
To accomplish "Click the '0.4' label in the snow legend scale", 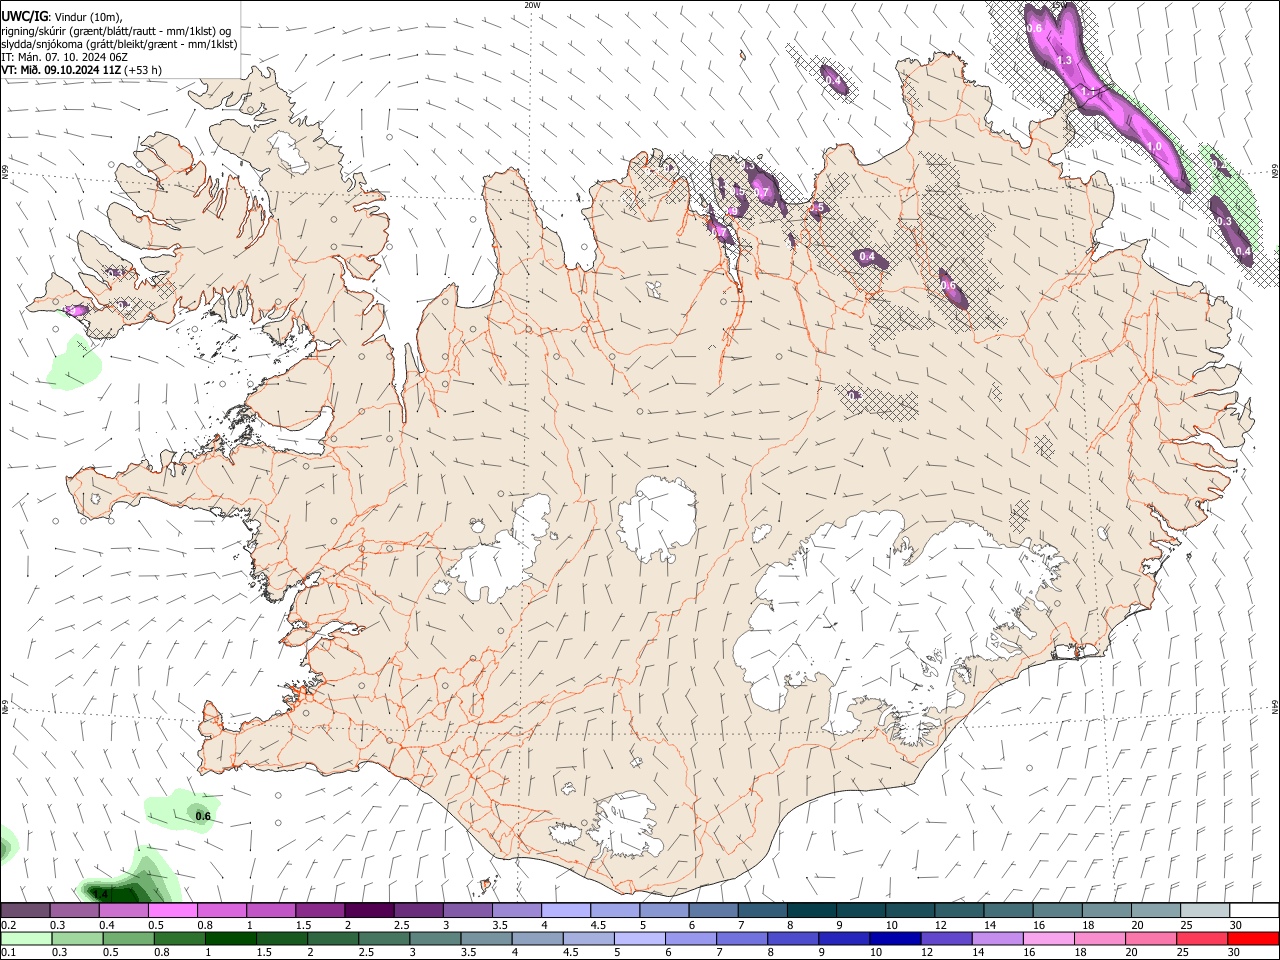I will click(107, 925).
